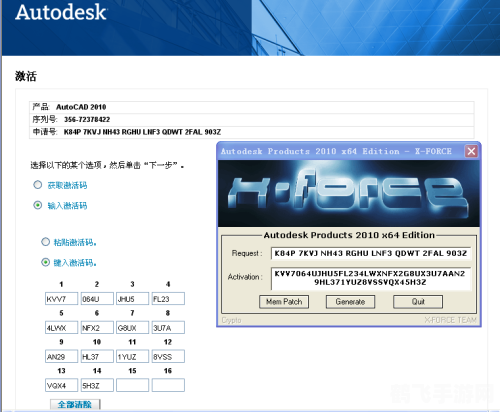The width and height of the screenshot is (500, 412).
Task: Click the serial number 356-72378422
Action: point(87,119)
